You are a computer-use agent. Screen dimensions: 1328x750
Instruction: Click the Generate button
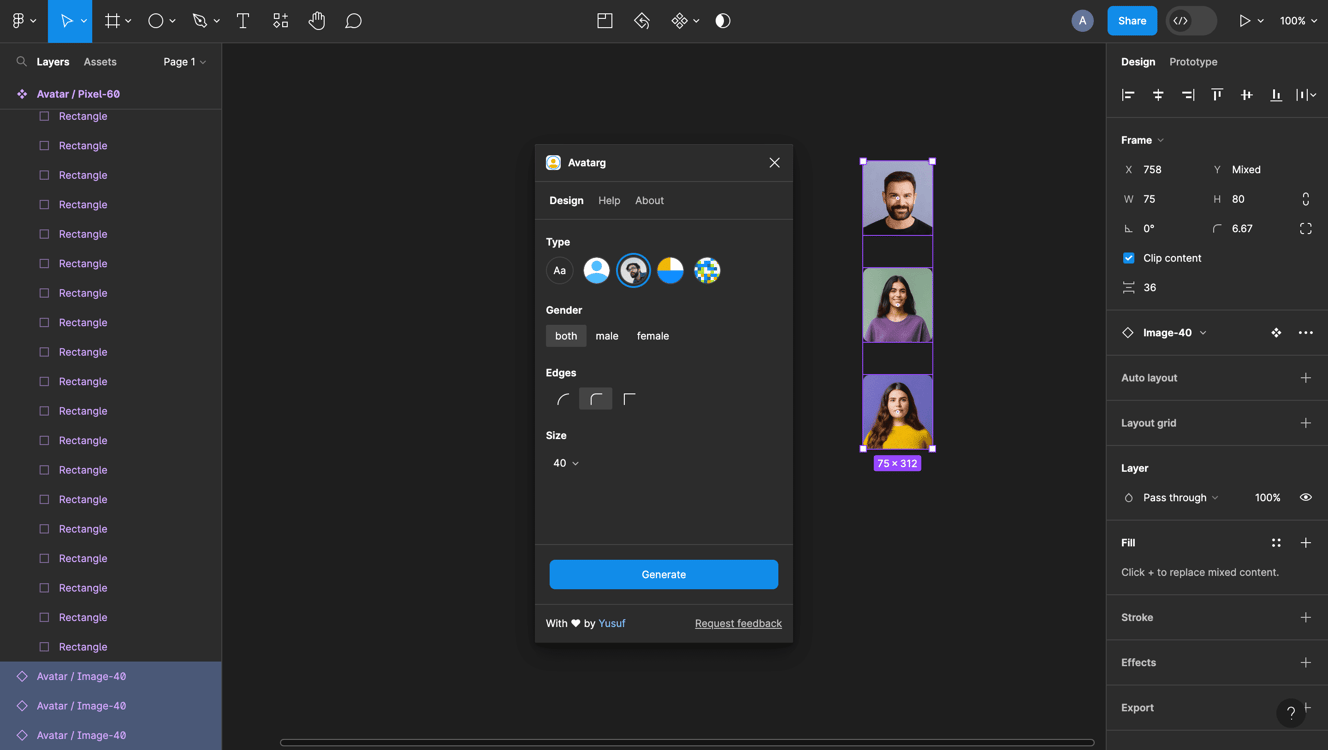(x=663, y=574)
